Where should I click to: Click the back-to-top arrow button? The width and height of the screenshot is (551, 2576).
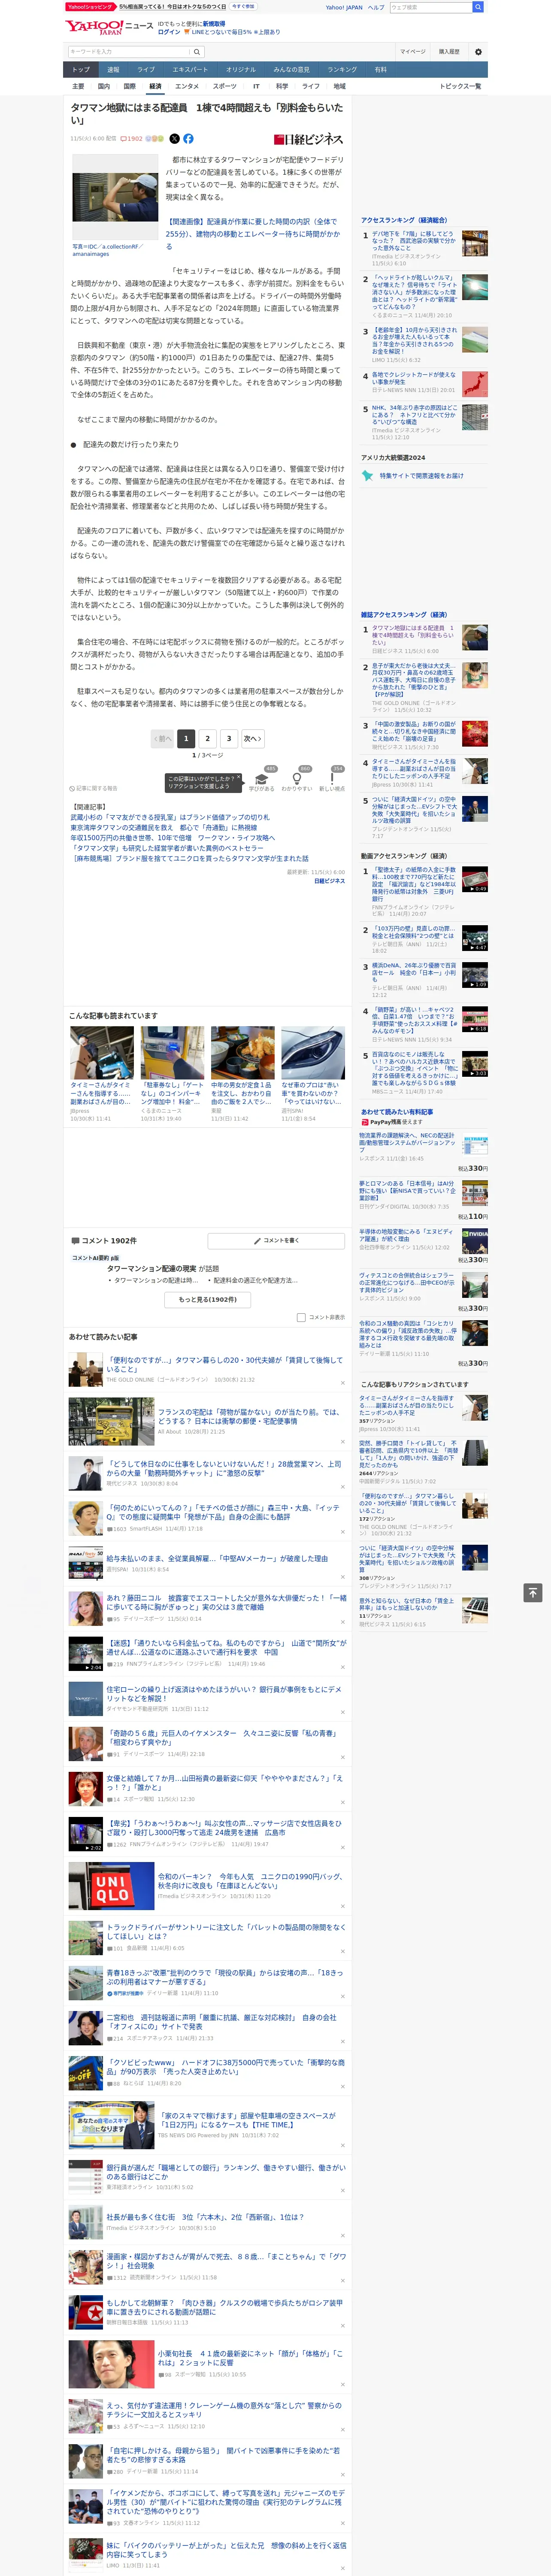tap(533, 1593)
